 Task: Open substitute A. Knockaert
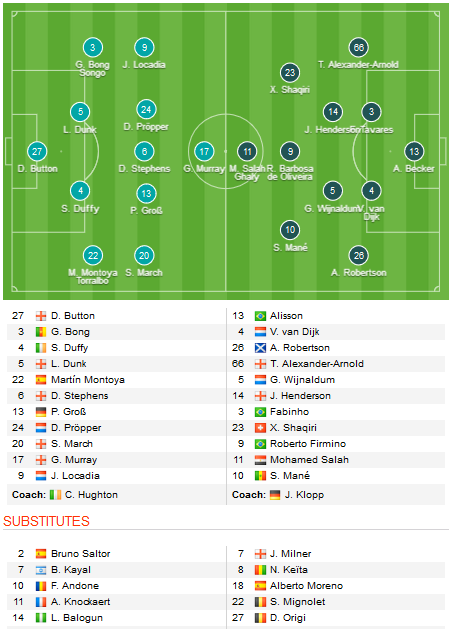80,602
